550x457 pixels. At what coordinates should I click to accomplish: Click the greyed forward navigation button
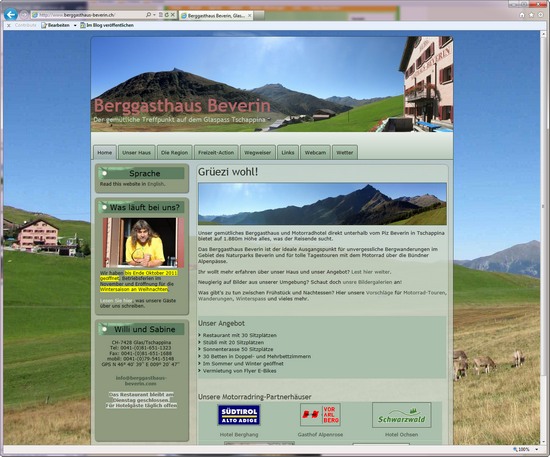24,15
